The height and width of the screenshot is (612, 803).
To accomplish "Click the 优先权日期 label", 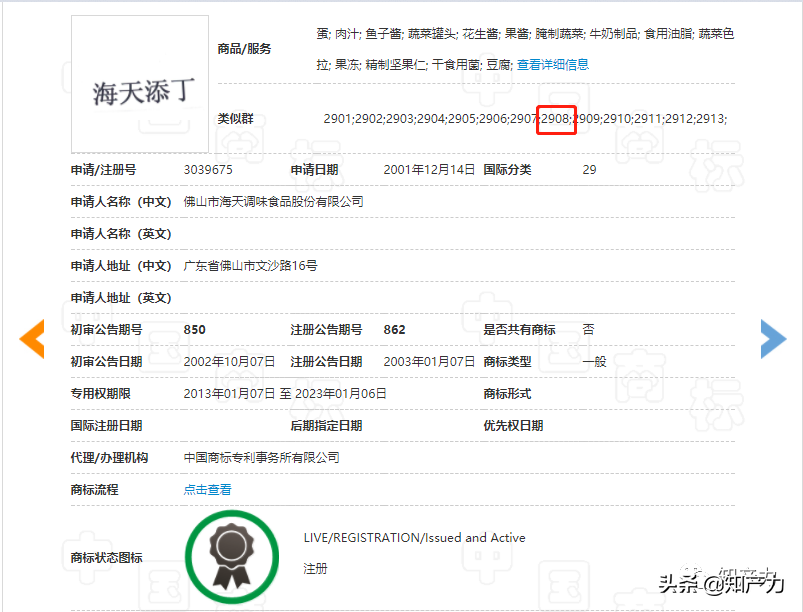I will coord(513,426).
